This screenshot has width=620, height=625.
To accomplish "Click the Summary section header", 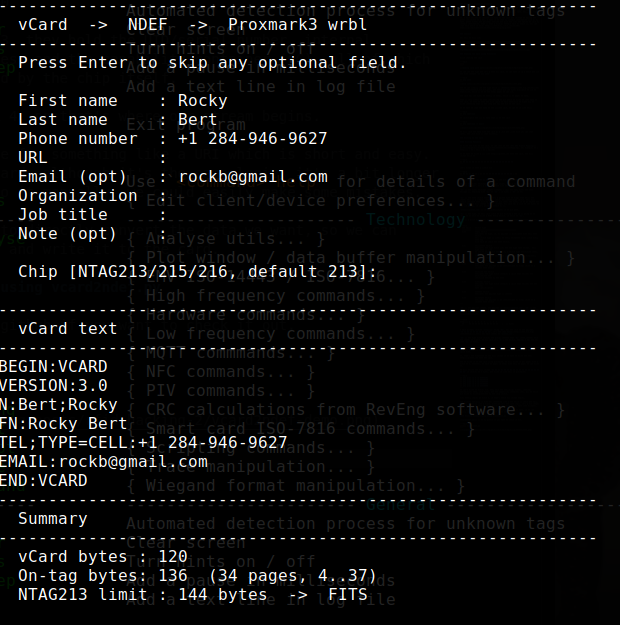I will (53, 519).
